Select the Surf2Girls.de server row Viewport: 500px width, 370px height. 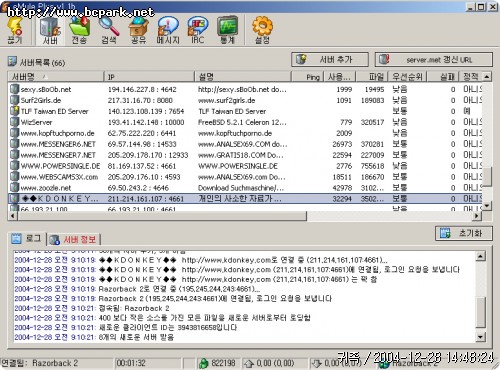coord(245,100)
